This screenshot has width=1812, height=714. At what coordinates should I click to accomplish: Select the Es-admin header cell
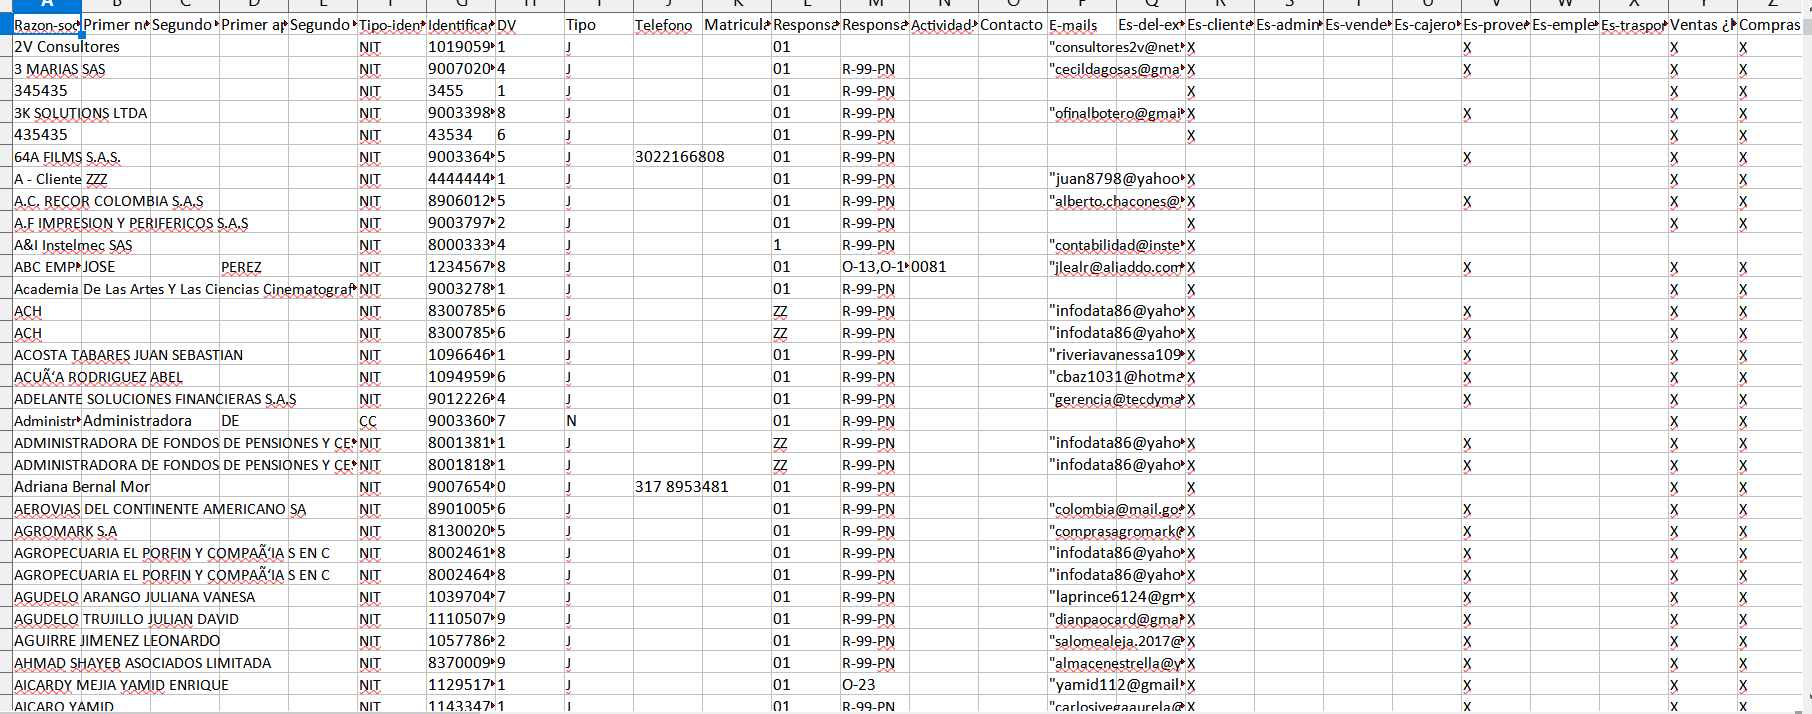(x=1288, y=25)
